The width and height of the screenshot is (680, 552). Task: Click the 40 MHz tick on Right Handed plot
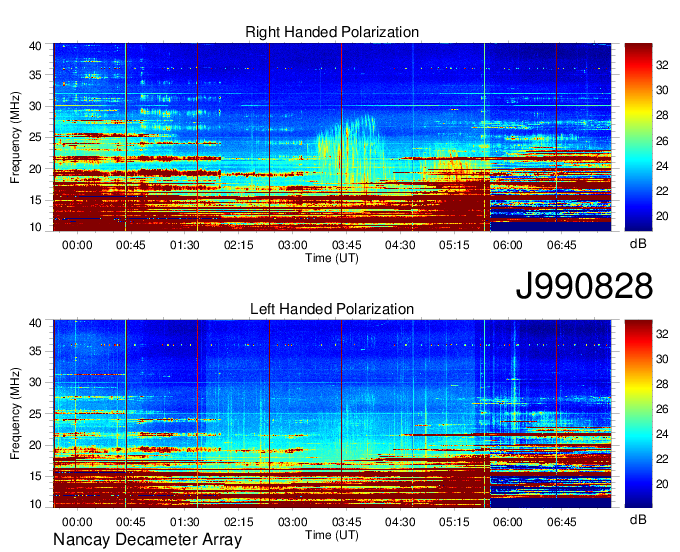(35, 46)
